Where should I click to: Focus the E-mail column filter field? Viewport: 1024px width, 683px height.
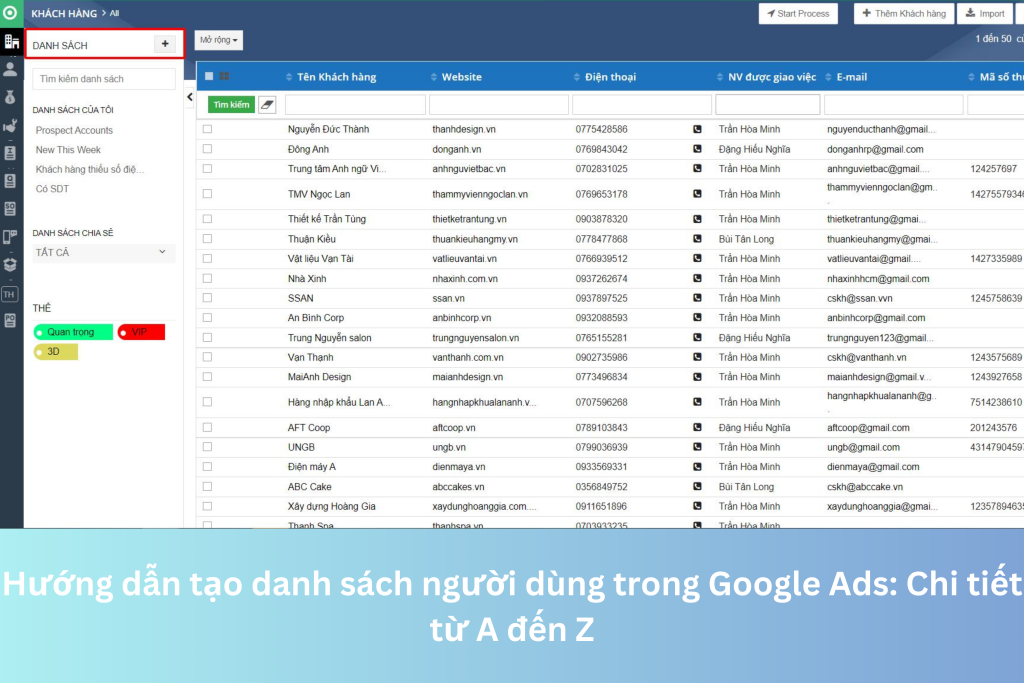893,104
